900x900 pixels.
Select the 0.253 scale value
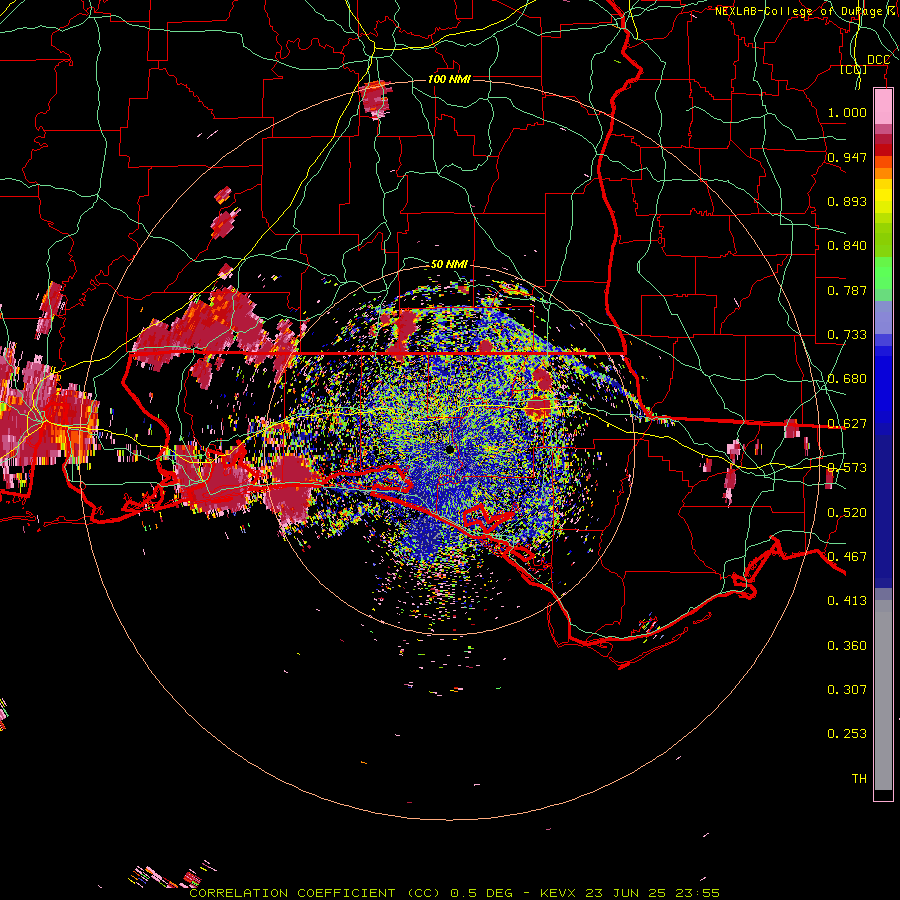[x=847, y=734]
